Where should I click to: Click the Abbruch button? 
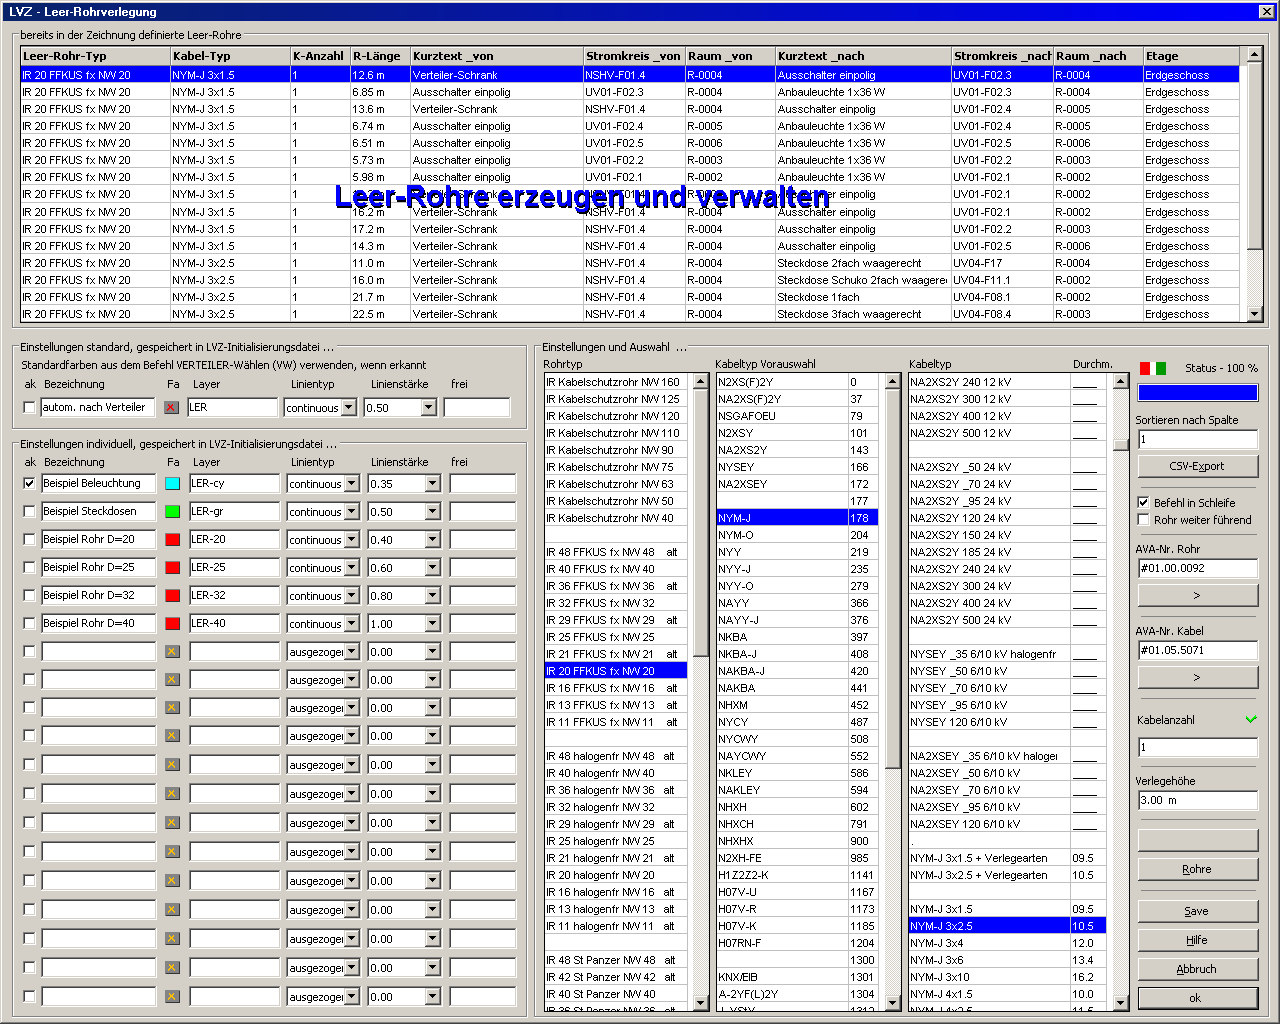tap(1198, 969)
